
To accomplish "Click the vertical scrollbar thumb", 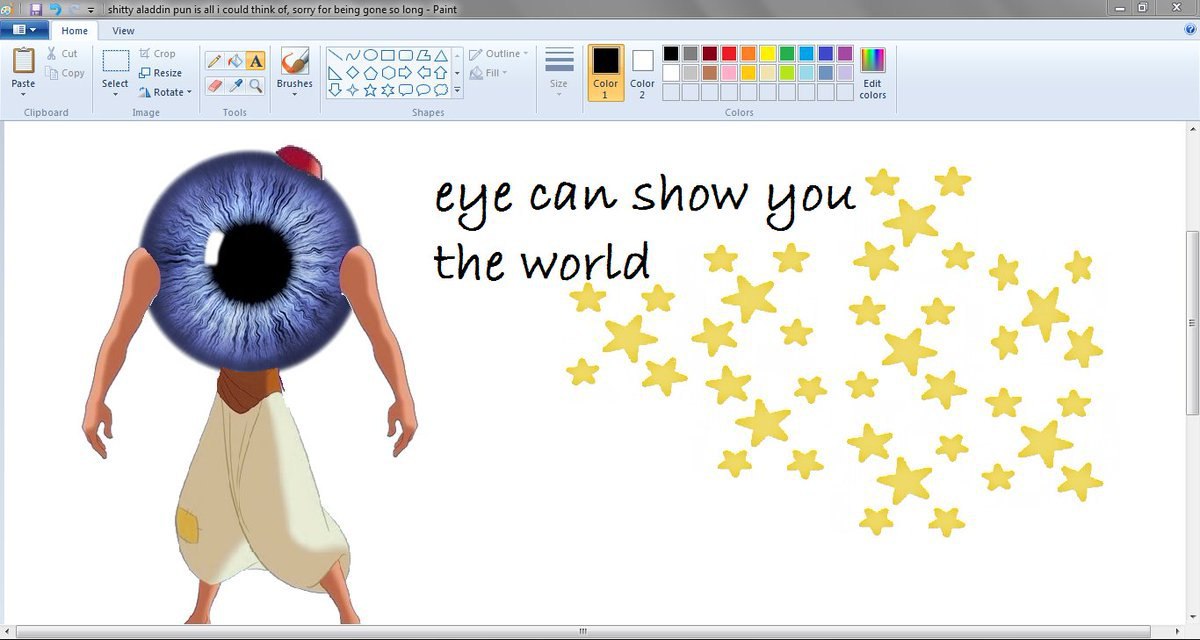I will (1191, 323).
